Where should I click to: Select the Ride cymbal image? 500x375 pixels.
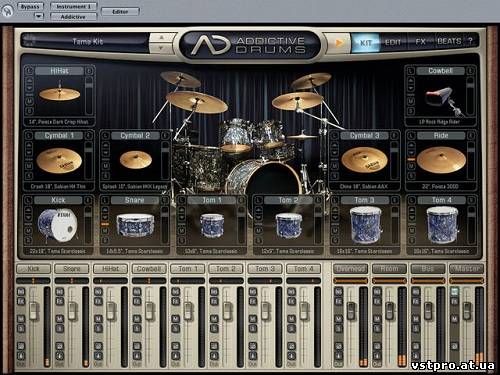click(x=441, y=160)
